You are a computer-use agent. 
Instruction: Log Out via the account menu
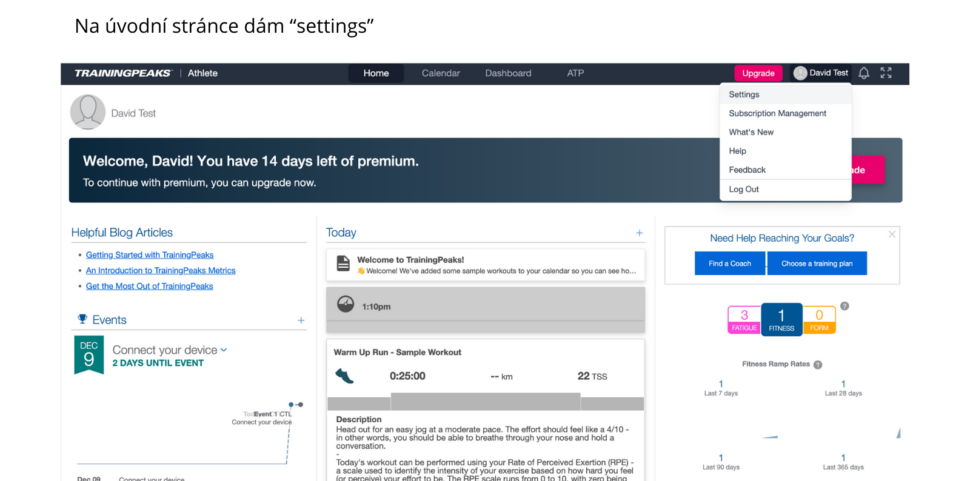coord(785,189)
